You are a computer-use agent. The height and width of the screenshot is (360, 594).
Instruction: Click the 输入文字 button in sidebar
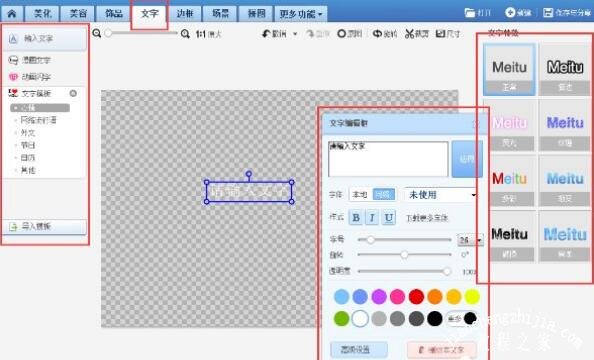(x=45, y=38)
